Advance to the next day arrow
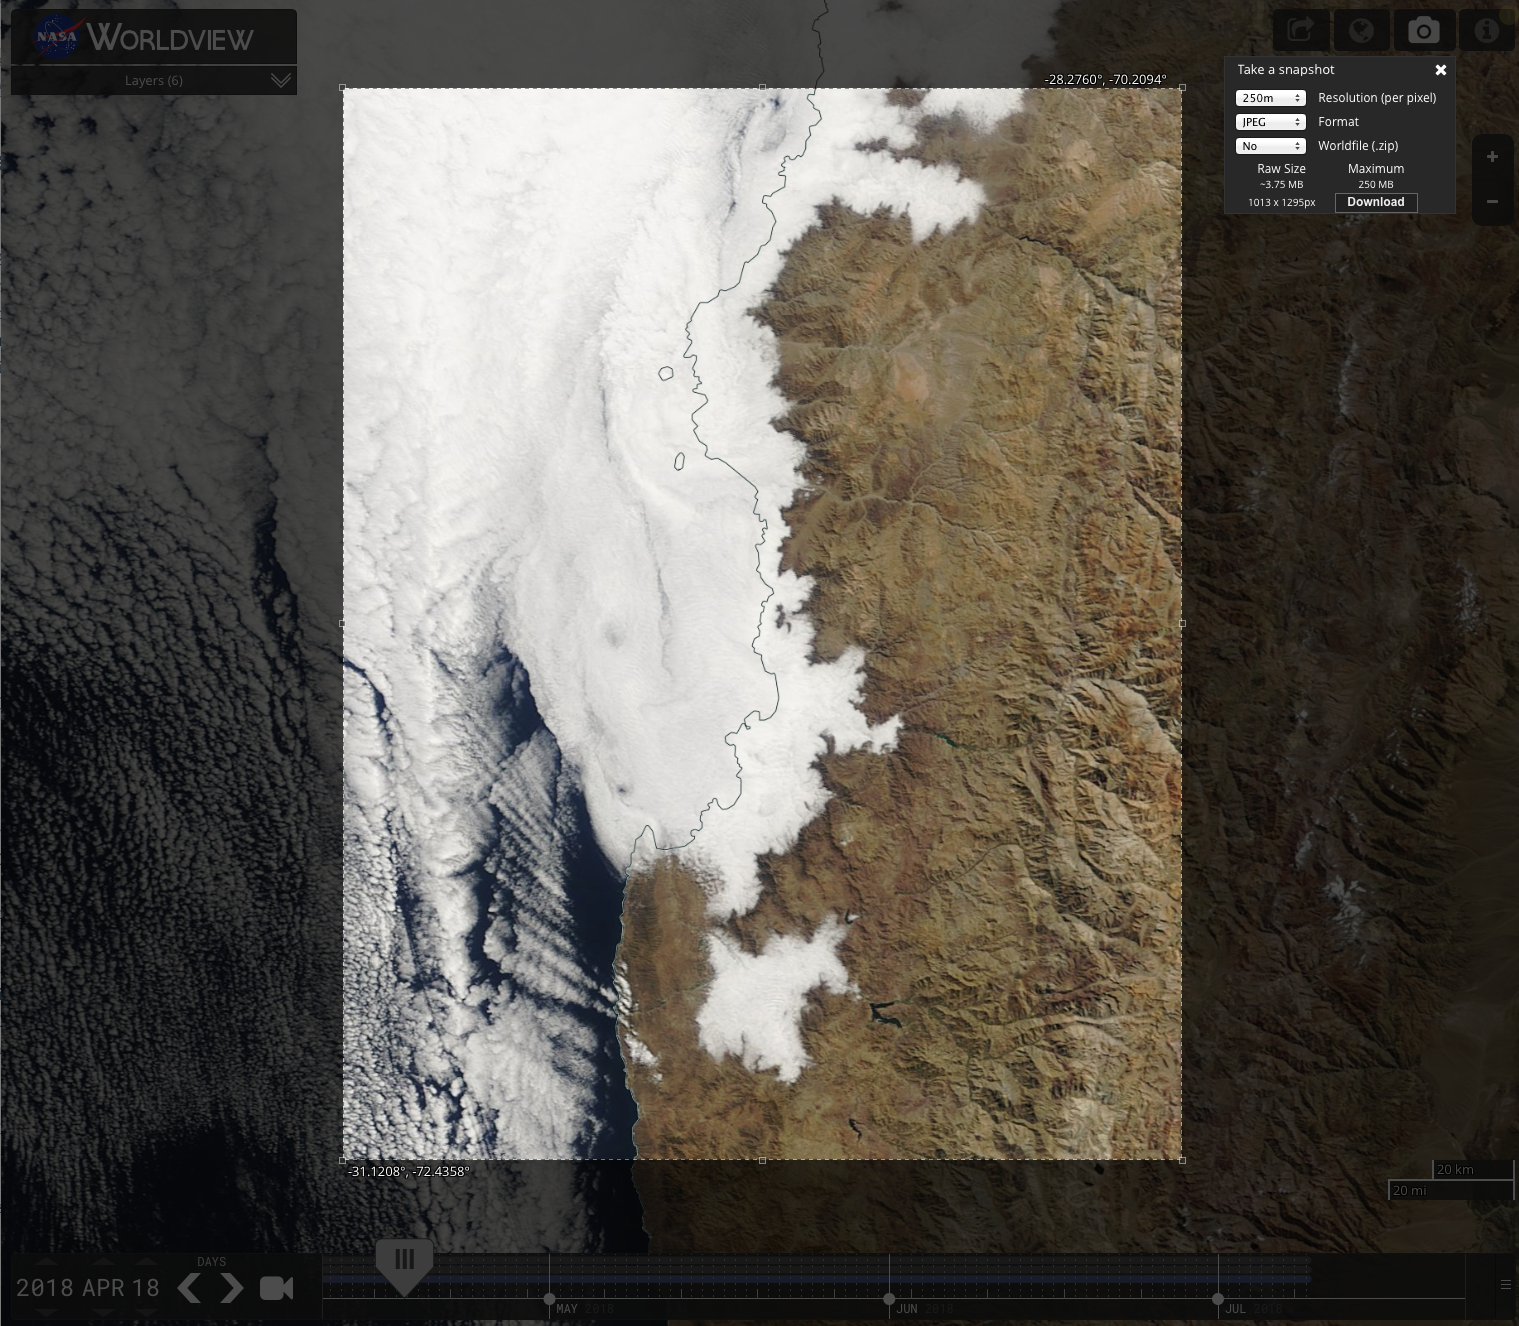This screenshot has width=1519, height=1326. pos(231,1288)
